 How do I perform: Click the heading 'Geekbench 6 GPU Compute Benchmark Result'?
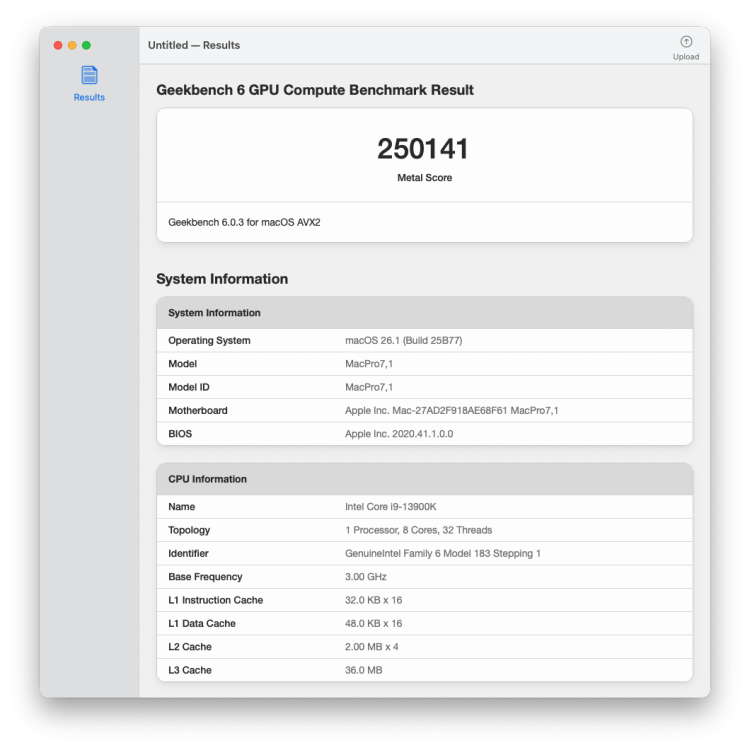coord(315,90)
